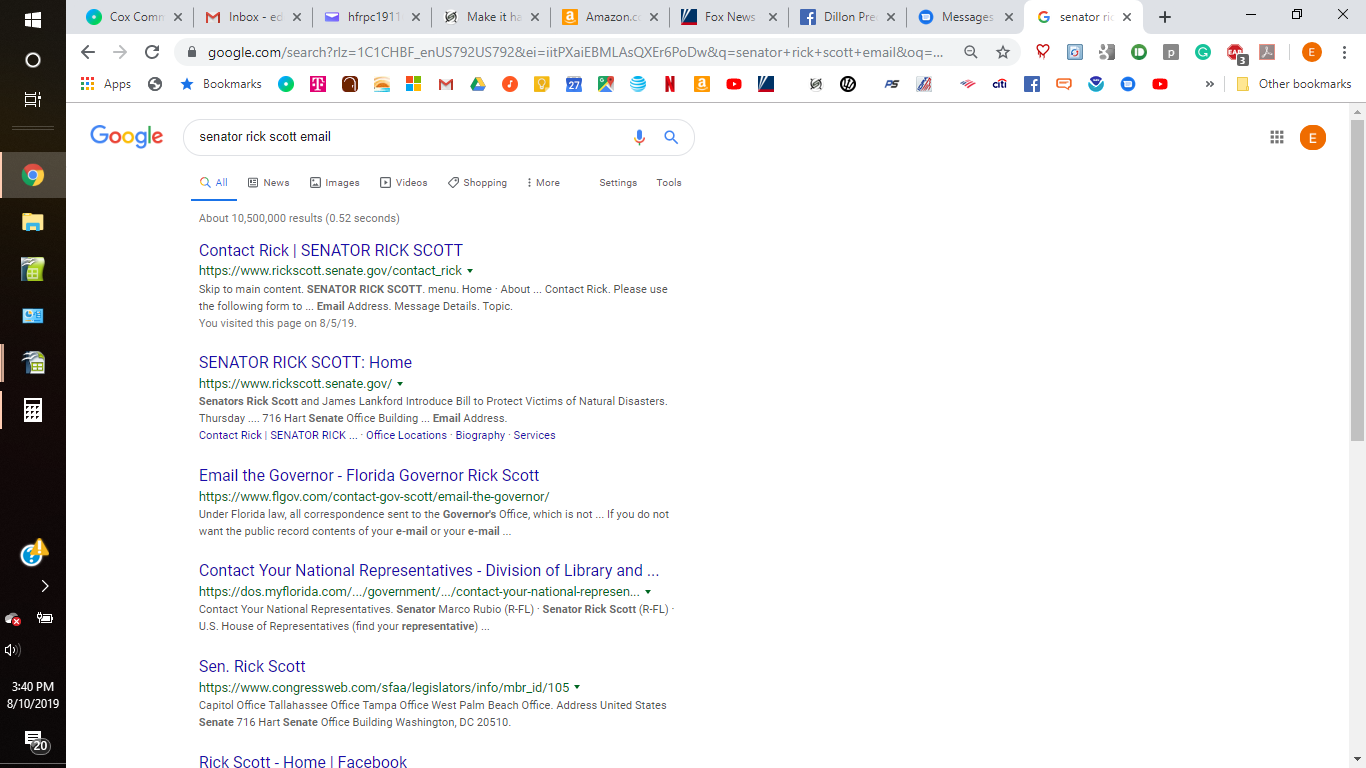Open new browser tab with plus button
The width and height of the screenshot is (1366, 768).
[1165, 17]
